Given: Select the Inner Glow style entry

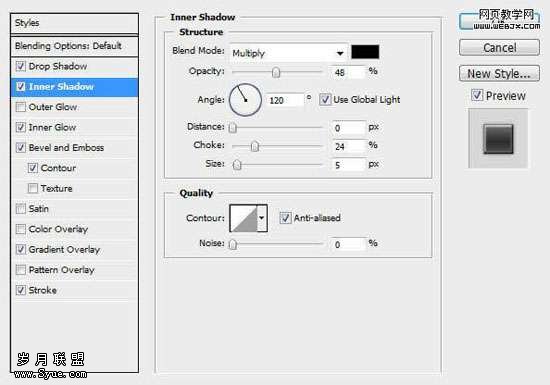Looking at the screenshot, I should [52, 127].
